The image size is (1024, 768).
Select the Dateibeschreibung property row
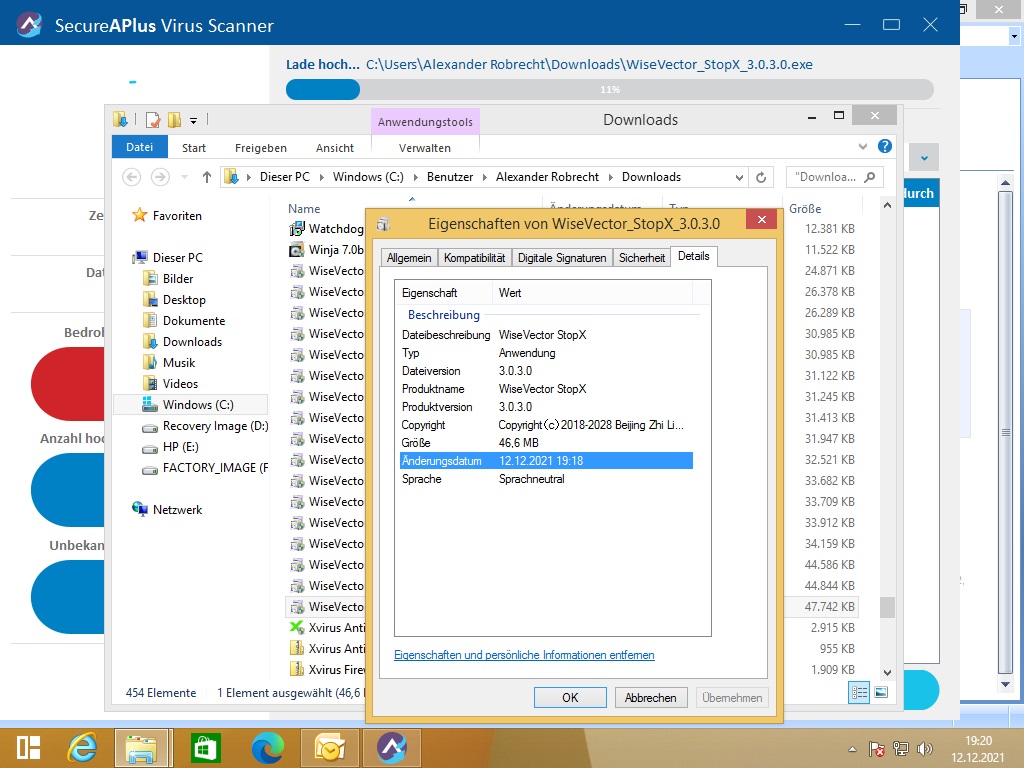click(546, 334)
